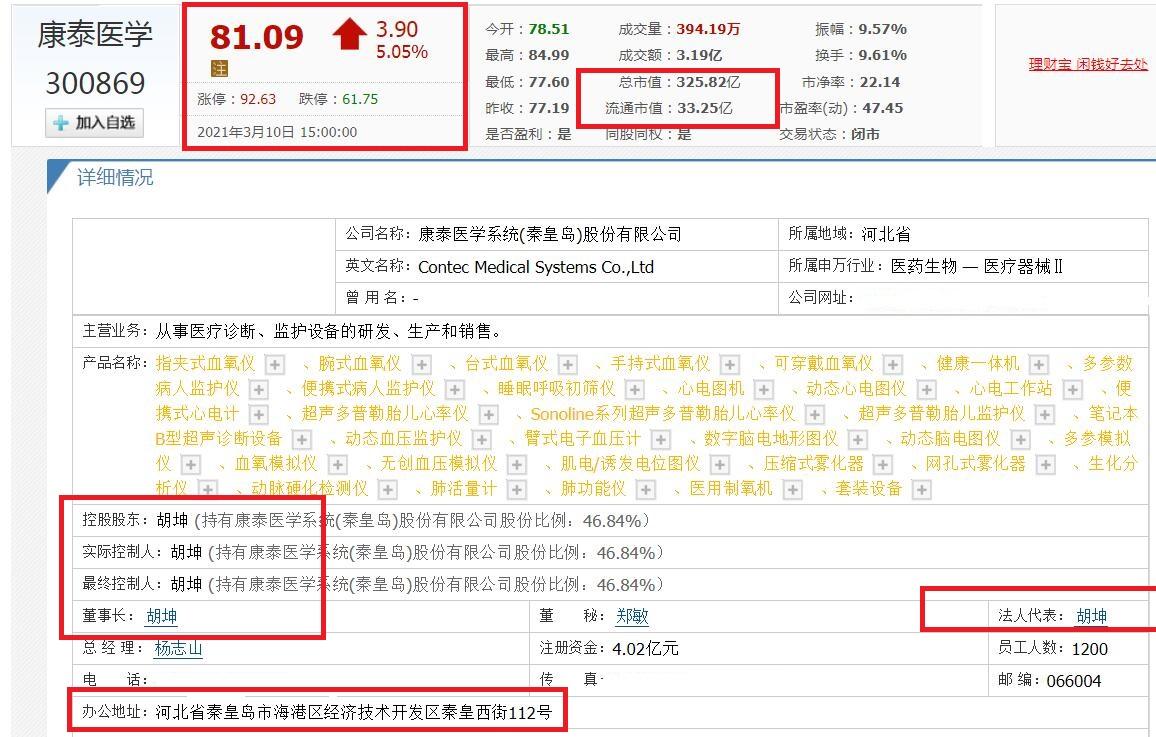Screen dimensions: 1156x737
Task: Expand plus box after 肺功能仪
Action: click(646, 490)
